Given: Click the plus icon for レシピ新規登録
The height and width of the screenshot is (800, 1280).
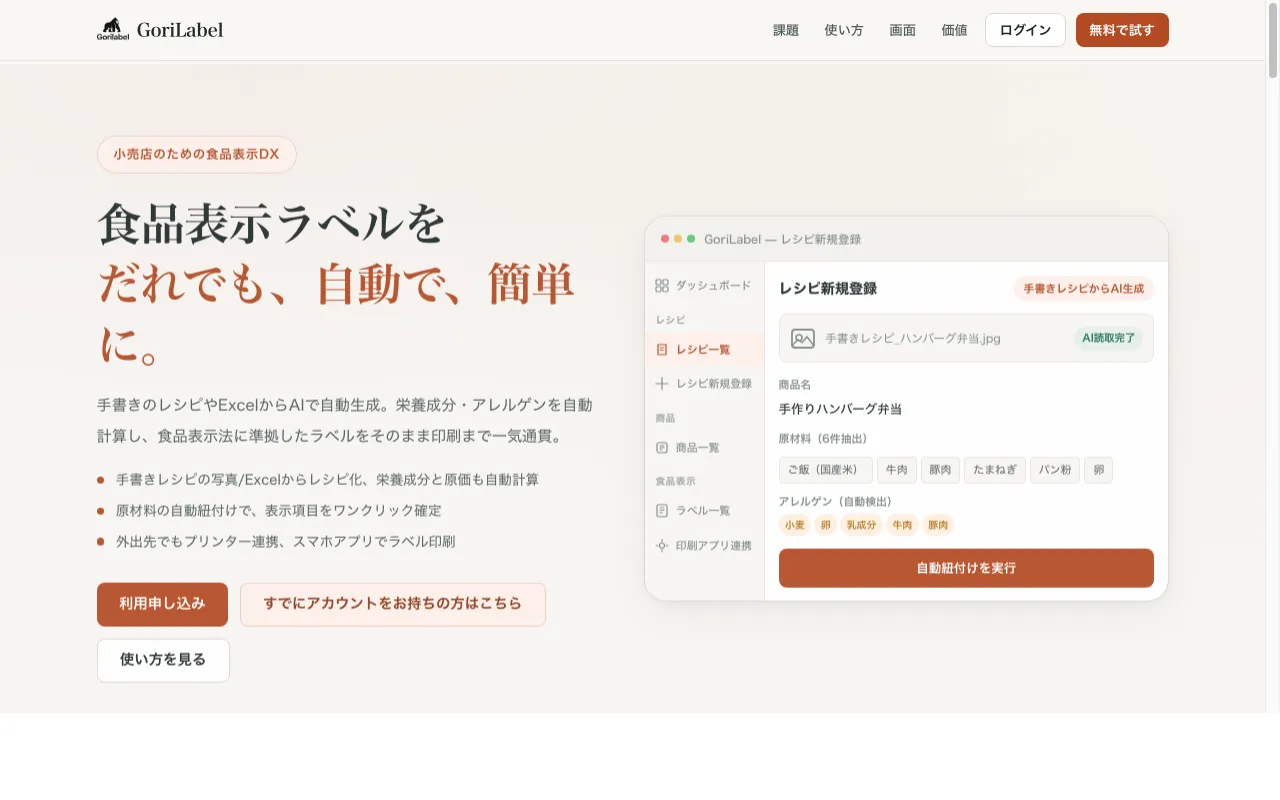Looking at the screenshot, I should (x=662, y=383).
